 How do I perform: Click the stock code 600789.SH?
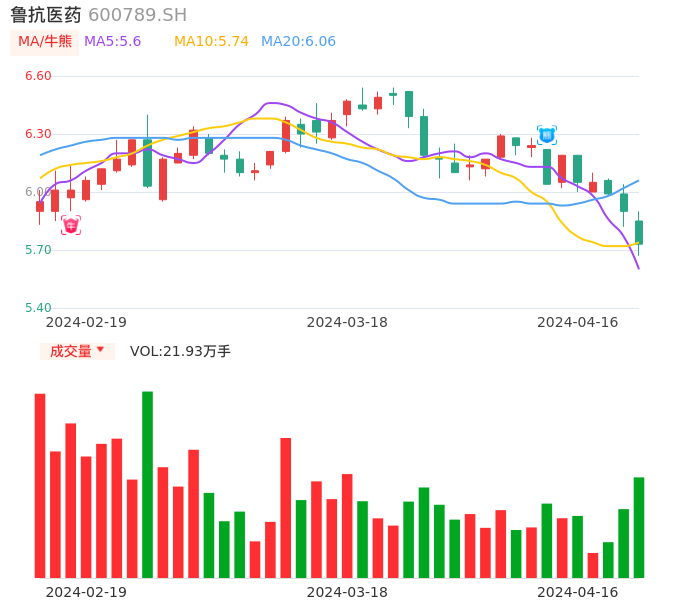[x=137, y=15]
